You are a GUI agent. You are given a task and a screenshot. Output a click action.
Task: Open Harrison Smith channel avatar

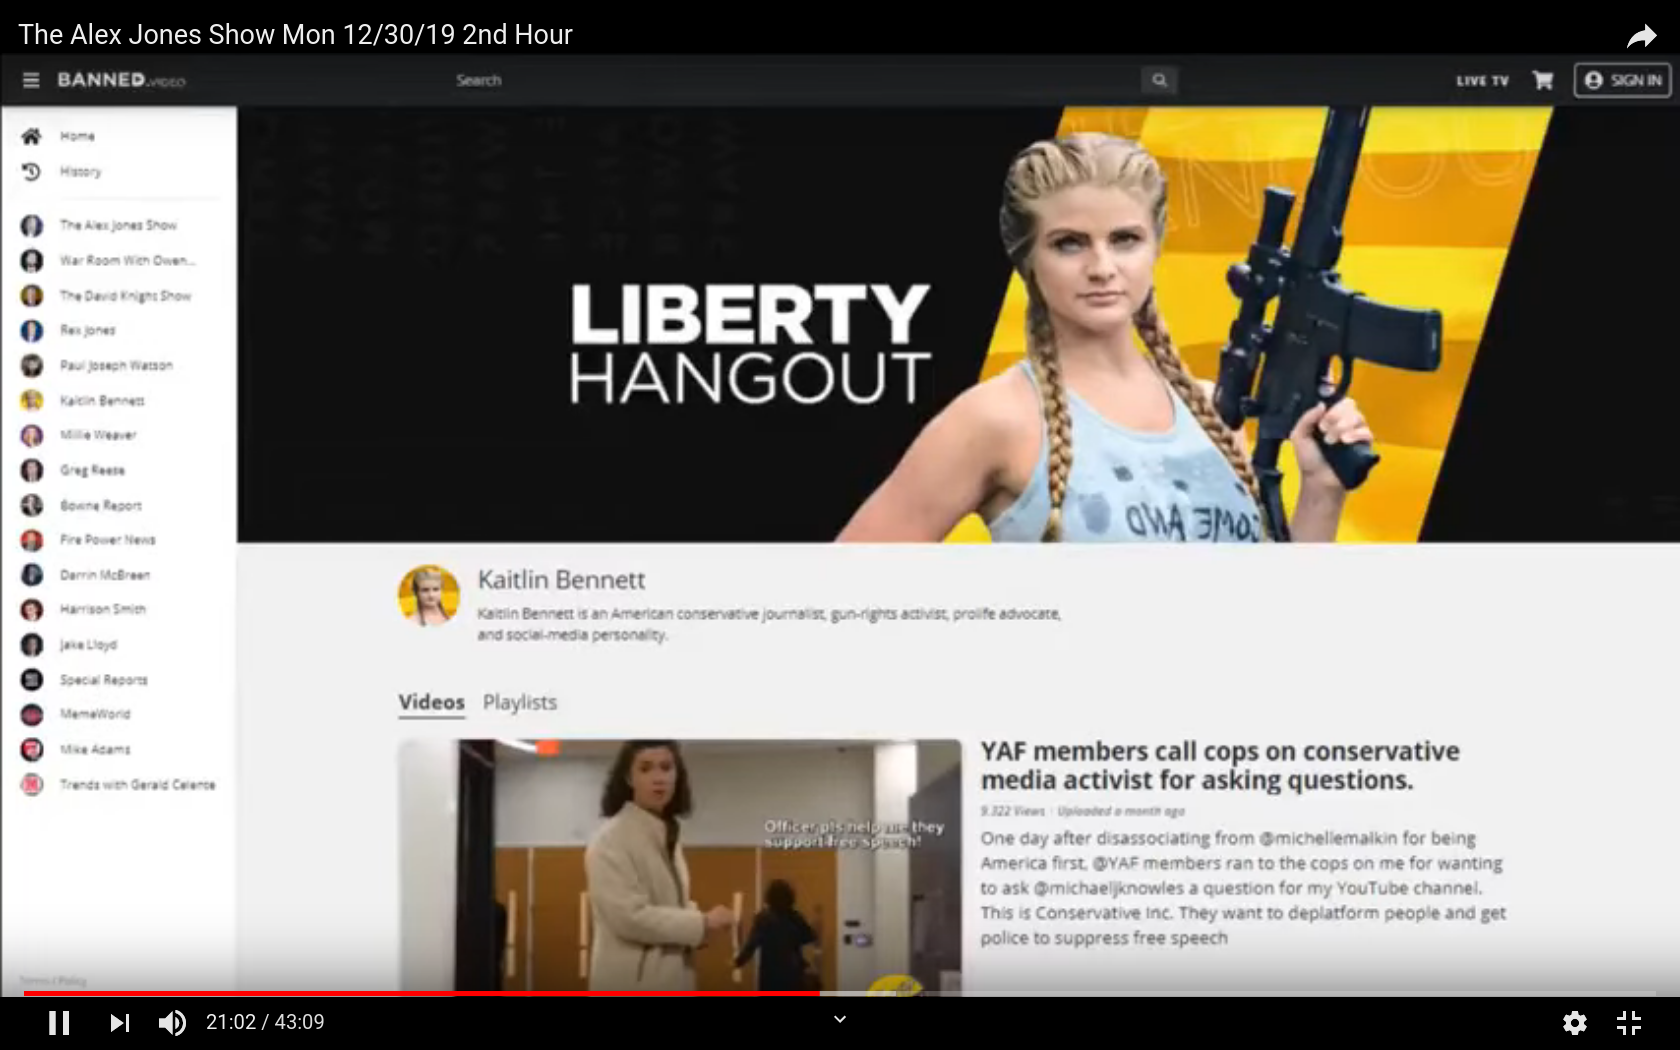[32, 609]
